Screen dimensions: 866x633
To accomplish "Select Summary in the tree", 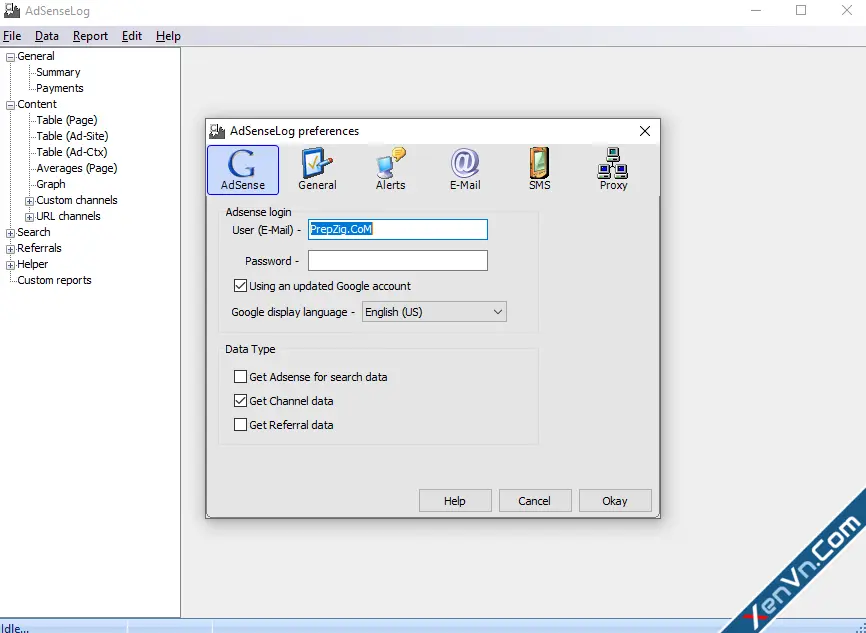I will [58, 72].
